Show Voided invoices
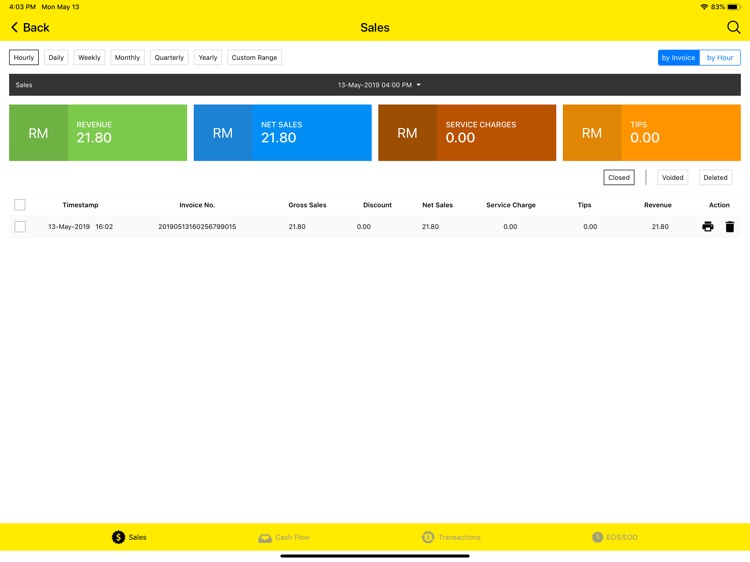750x562 pixels. [x=672, y=177]
